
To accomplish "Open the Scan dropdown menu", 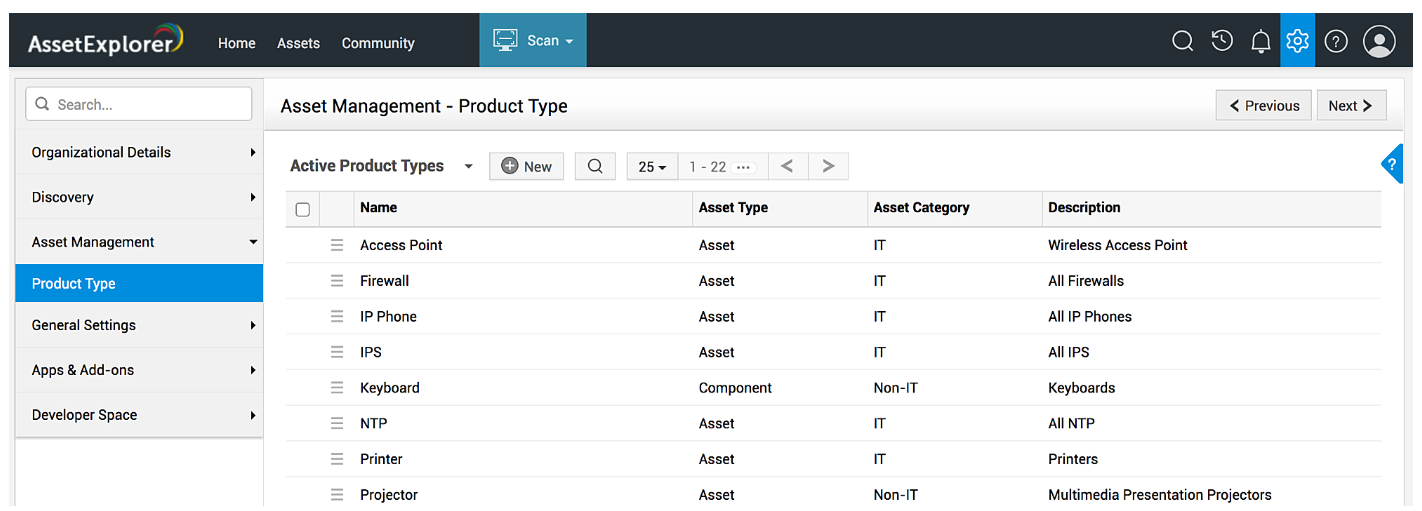I will pos(533,41).
